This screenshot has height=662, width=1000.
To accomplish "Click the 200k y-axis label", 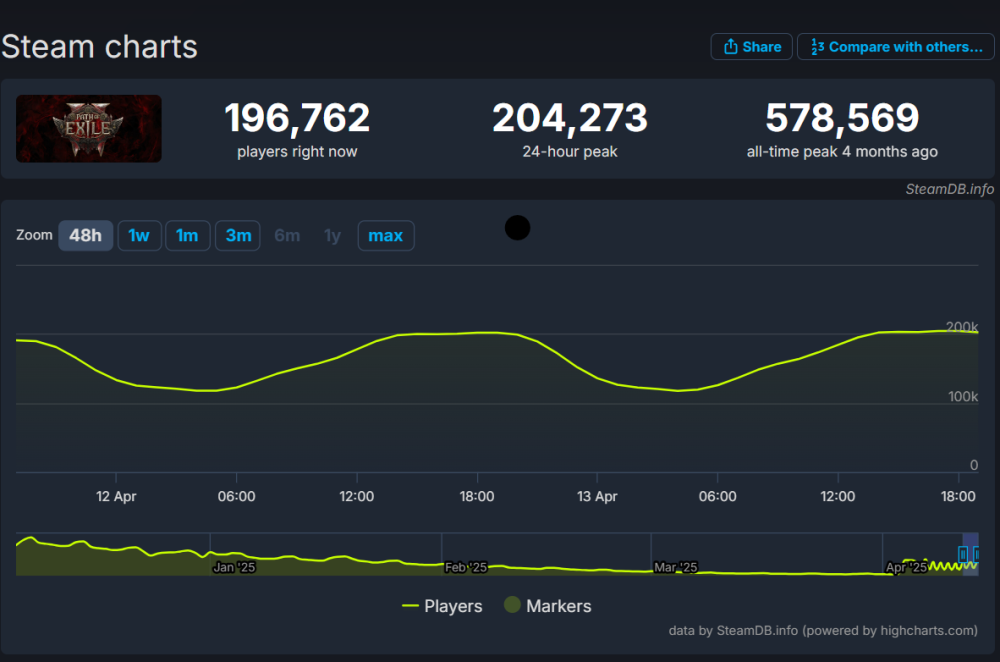I will (x=962, y=327).
